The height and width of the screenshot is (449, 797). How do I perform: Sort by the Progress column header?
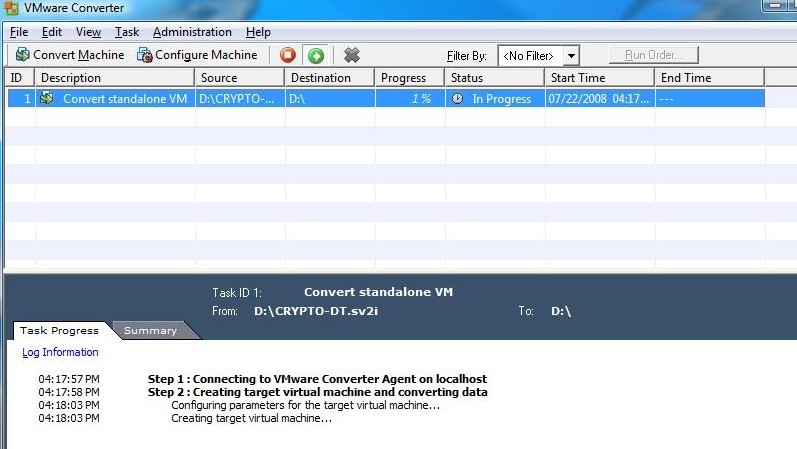(x=410, y=78)
